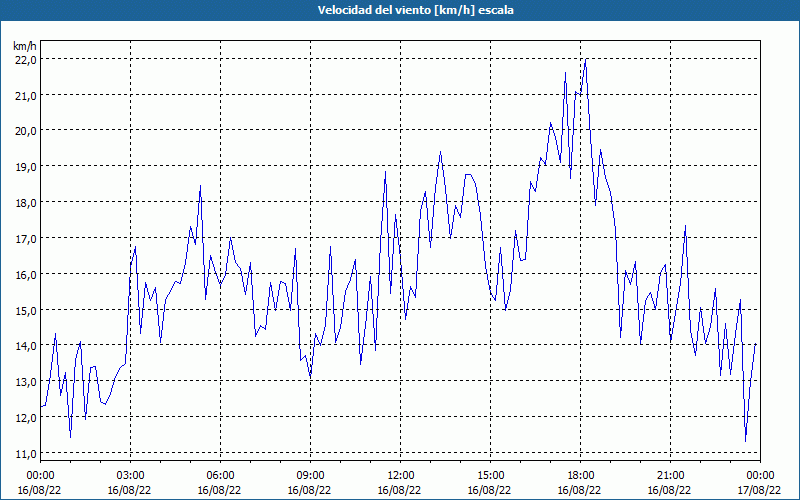Viewport: 800px width, 500px height.
Task: Pick the 16/08/22 date under 12:00
Action: (400, 490)
